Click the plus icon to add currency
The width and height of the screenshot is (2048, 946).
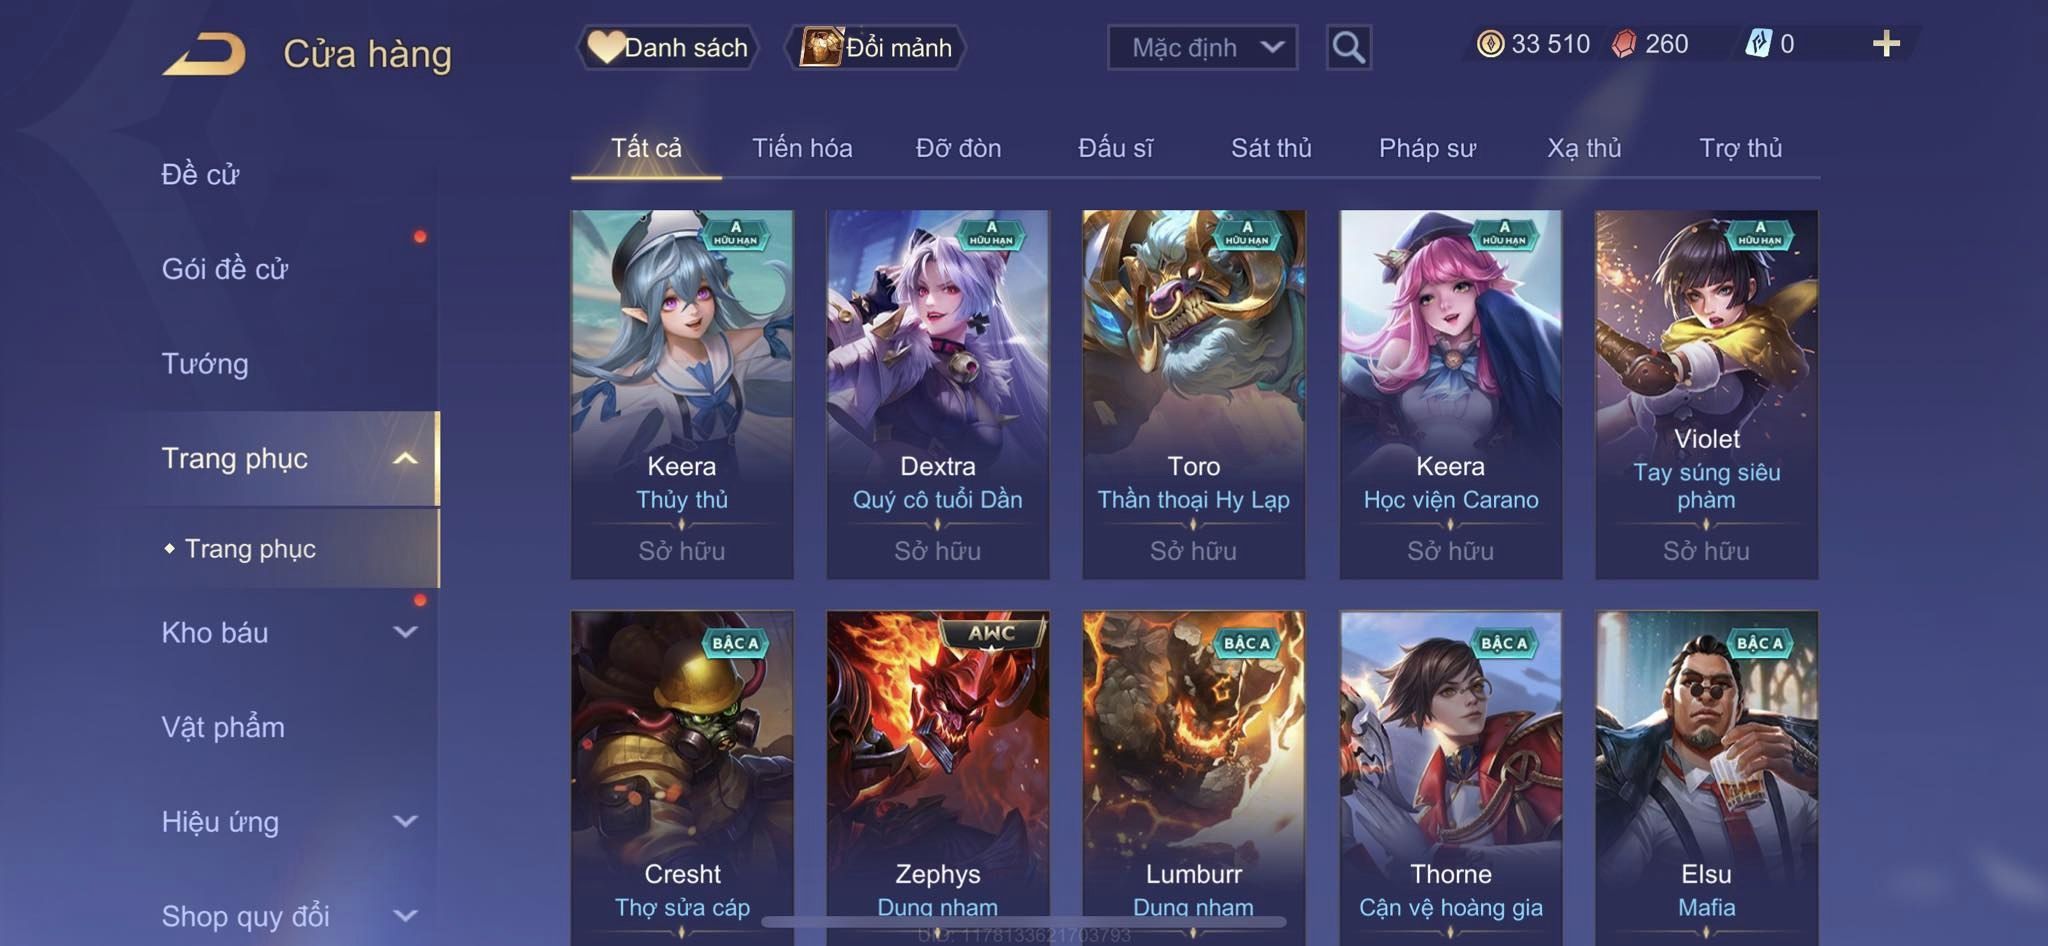(1886, 44)
